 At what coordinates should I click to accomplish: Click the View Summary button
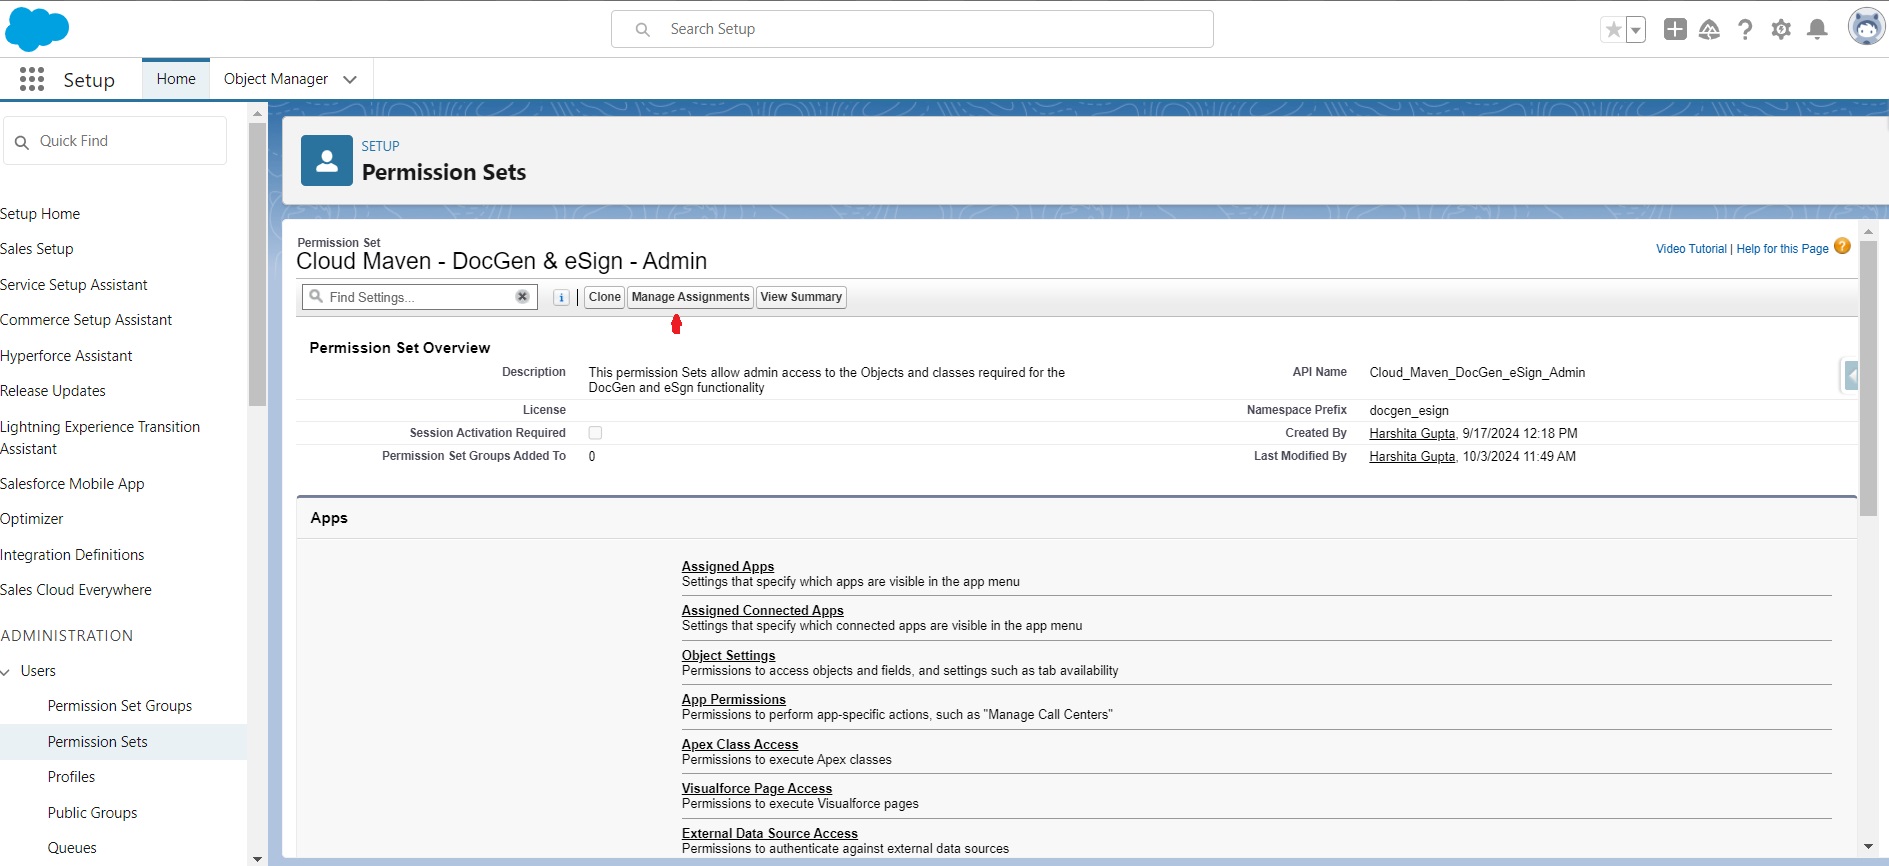(801, 297)
